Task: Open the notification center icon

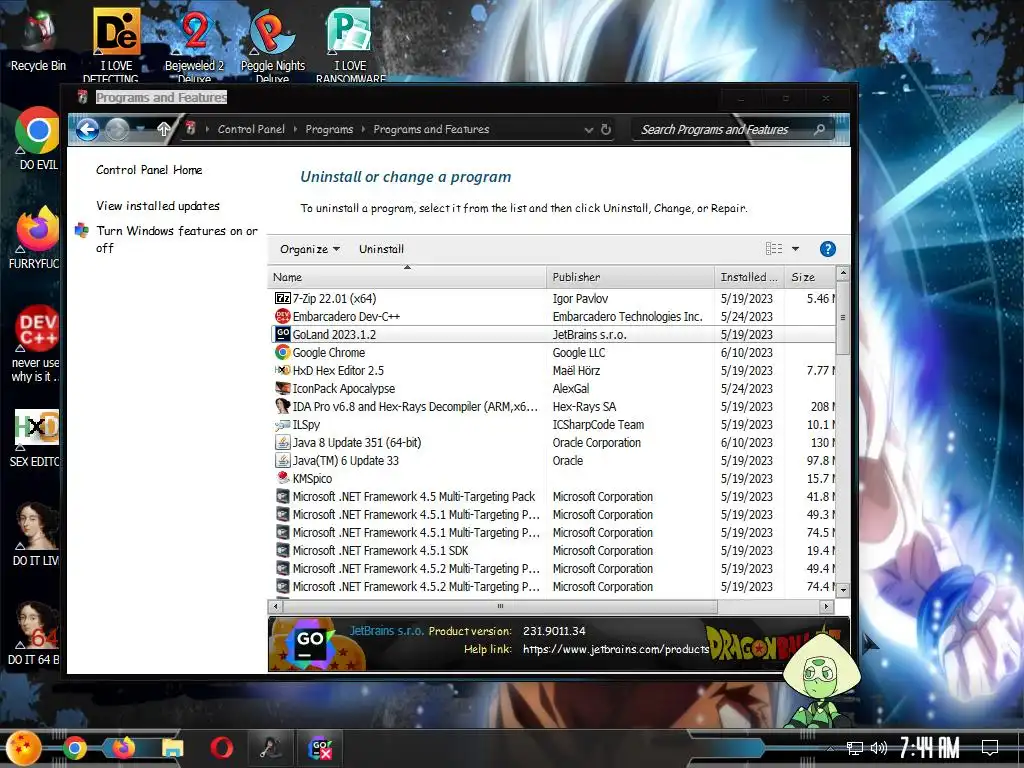Action: point(990,747)
